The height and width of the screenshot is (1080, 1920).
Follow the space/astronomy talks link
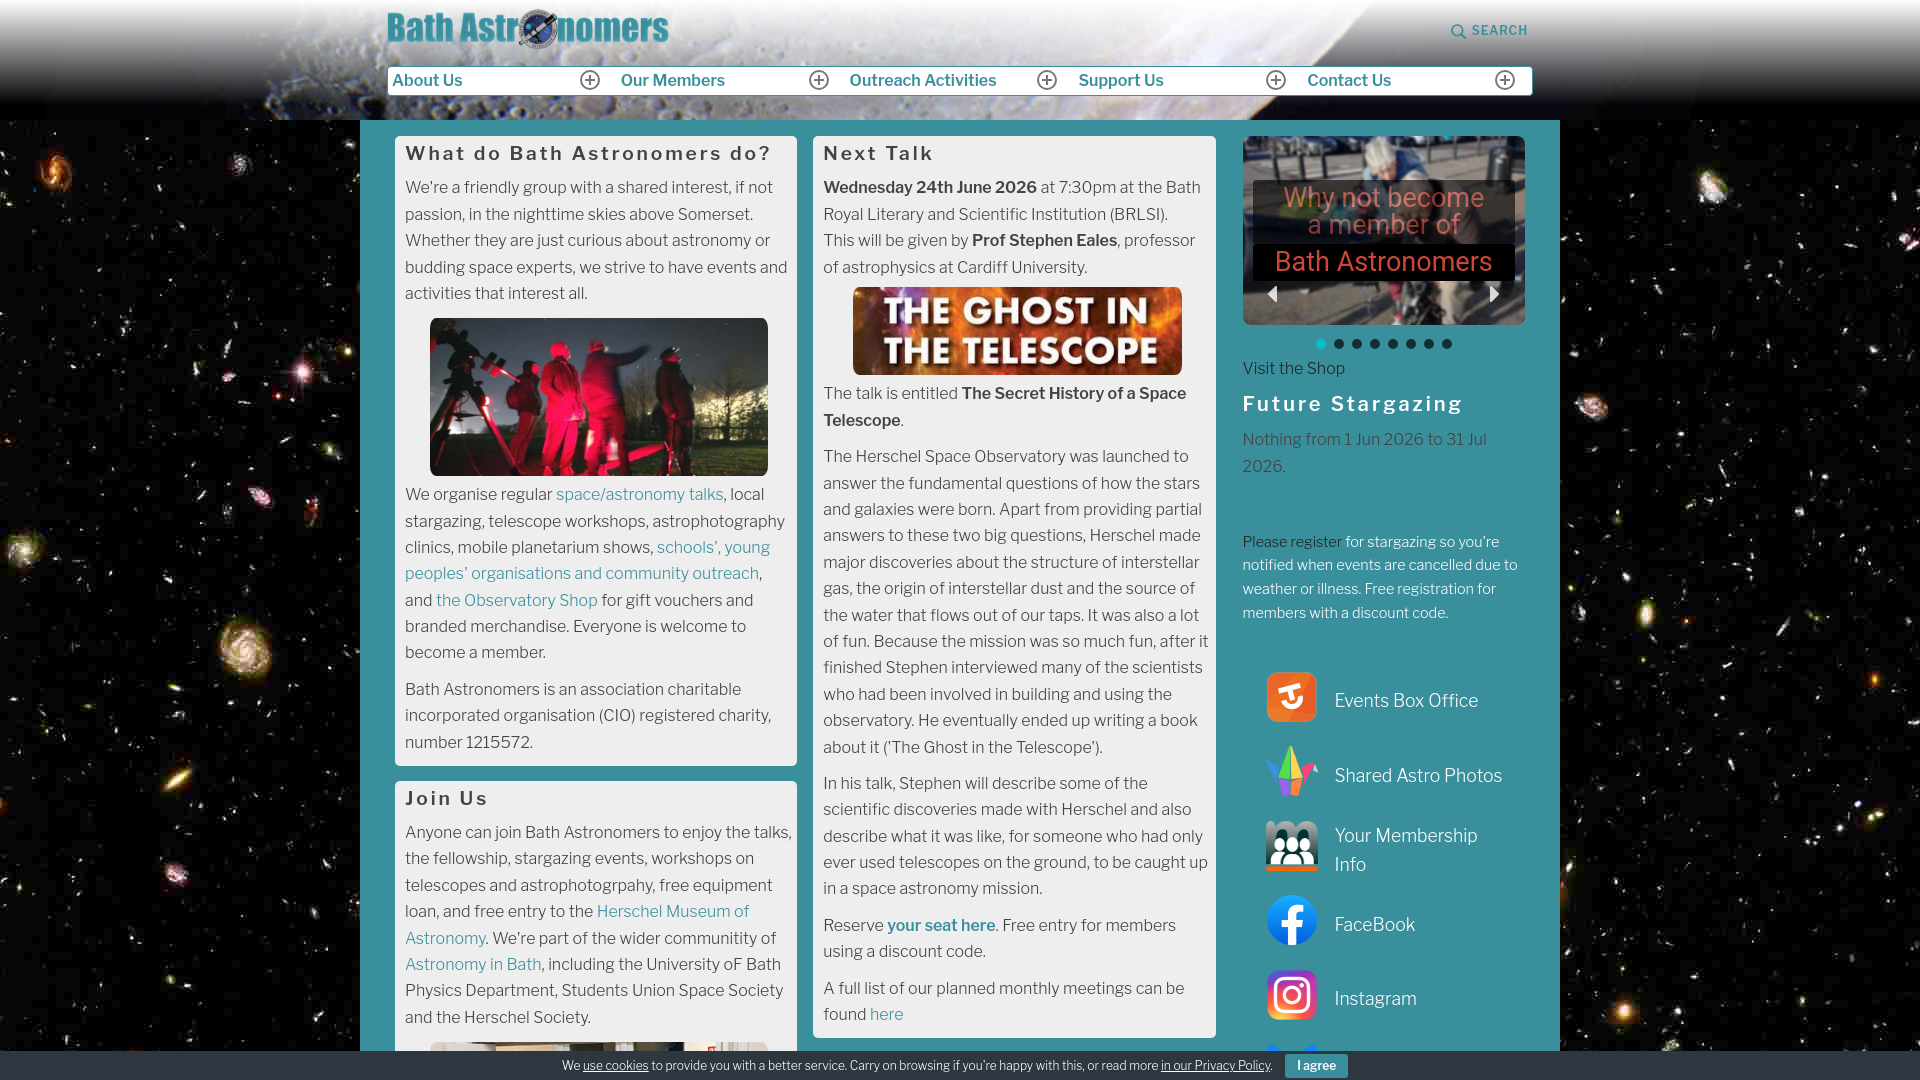click(639, 495)
